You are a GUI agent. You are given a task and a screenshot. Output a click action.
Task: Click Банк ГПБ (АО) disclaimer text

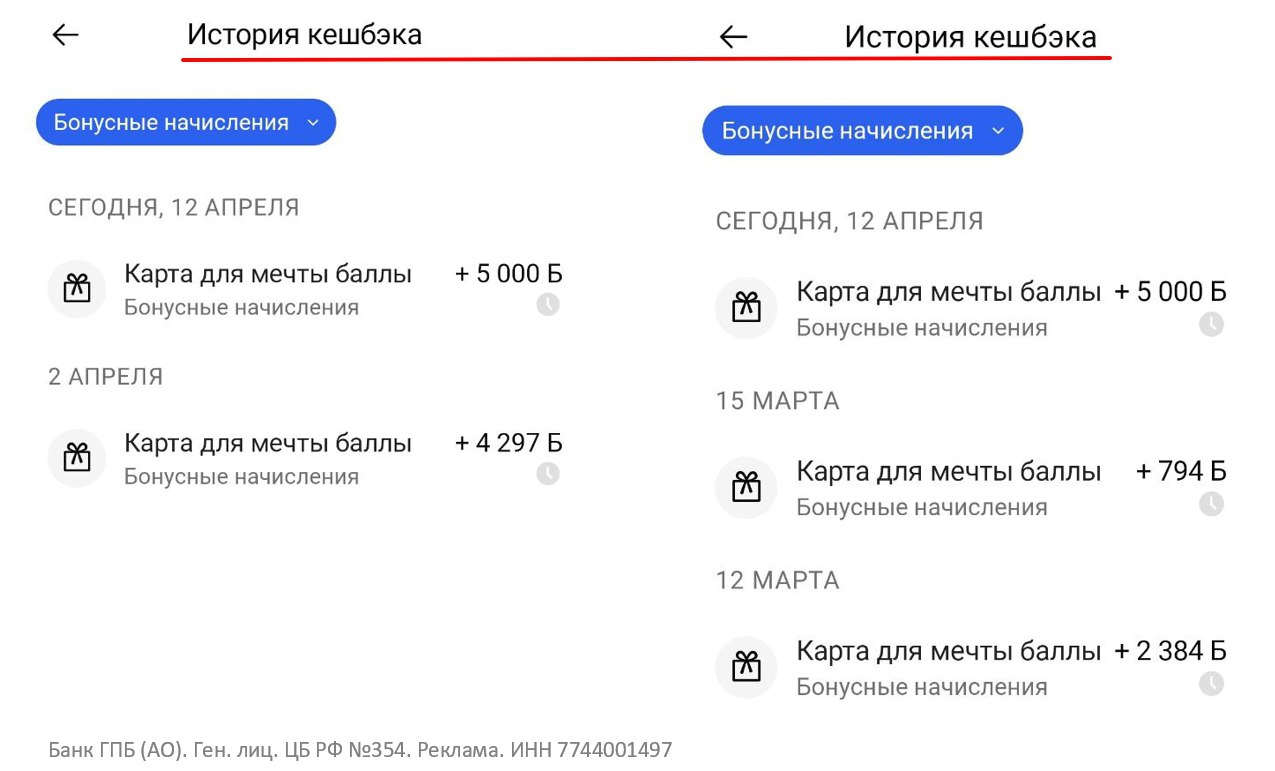(360, 749)
